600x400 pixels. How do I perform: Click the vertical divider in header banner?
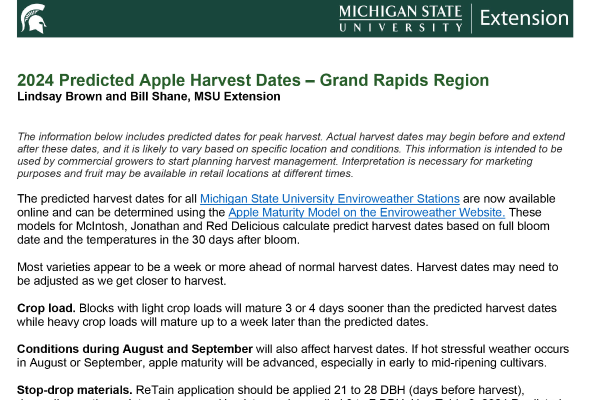pyautogui.click(x=471, y=18)
